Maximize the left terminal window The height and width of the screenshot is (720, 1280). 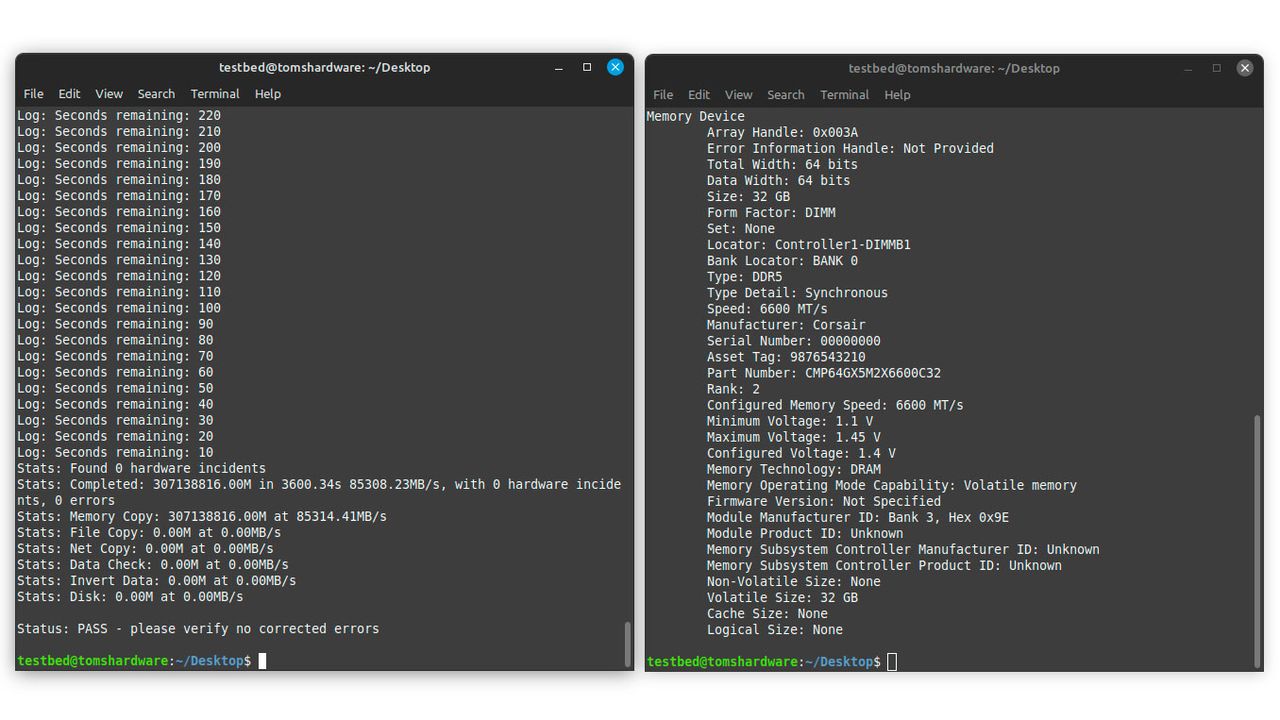[587, 67]
